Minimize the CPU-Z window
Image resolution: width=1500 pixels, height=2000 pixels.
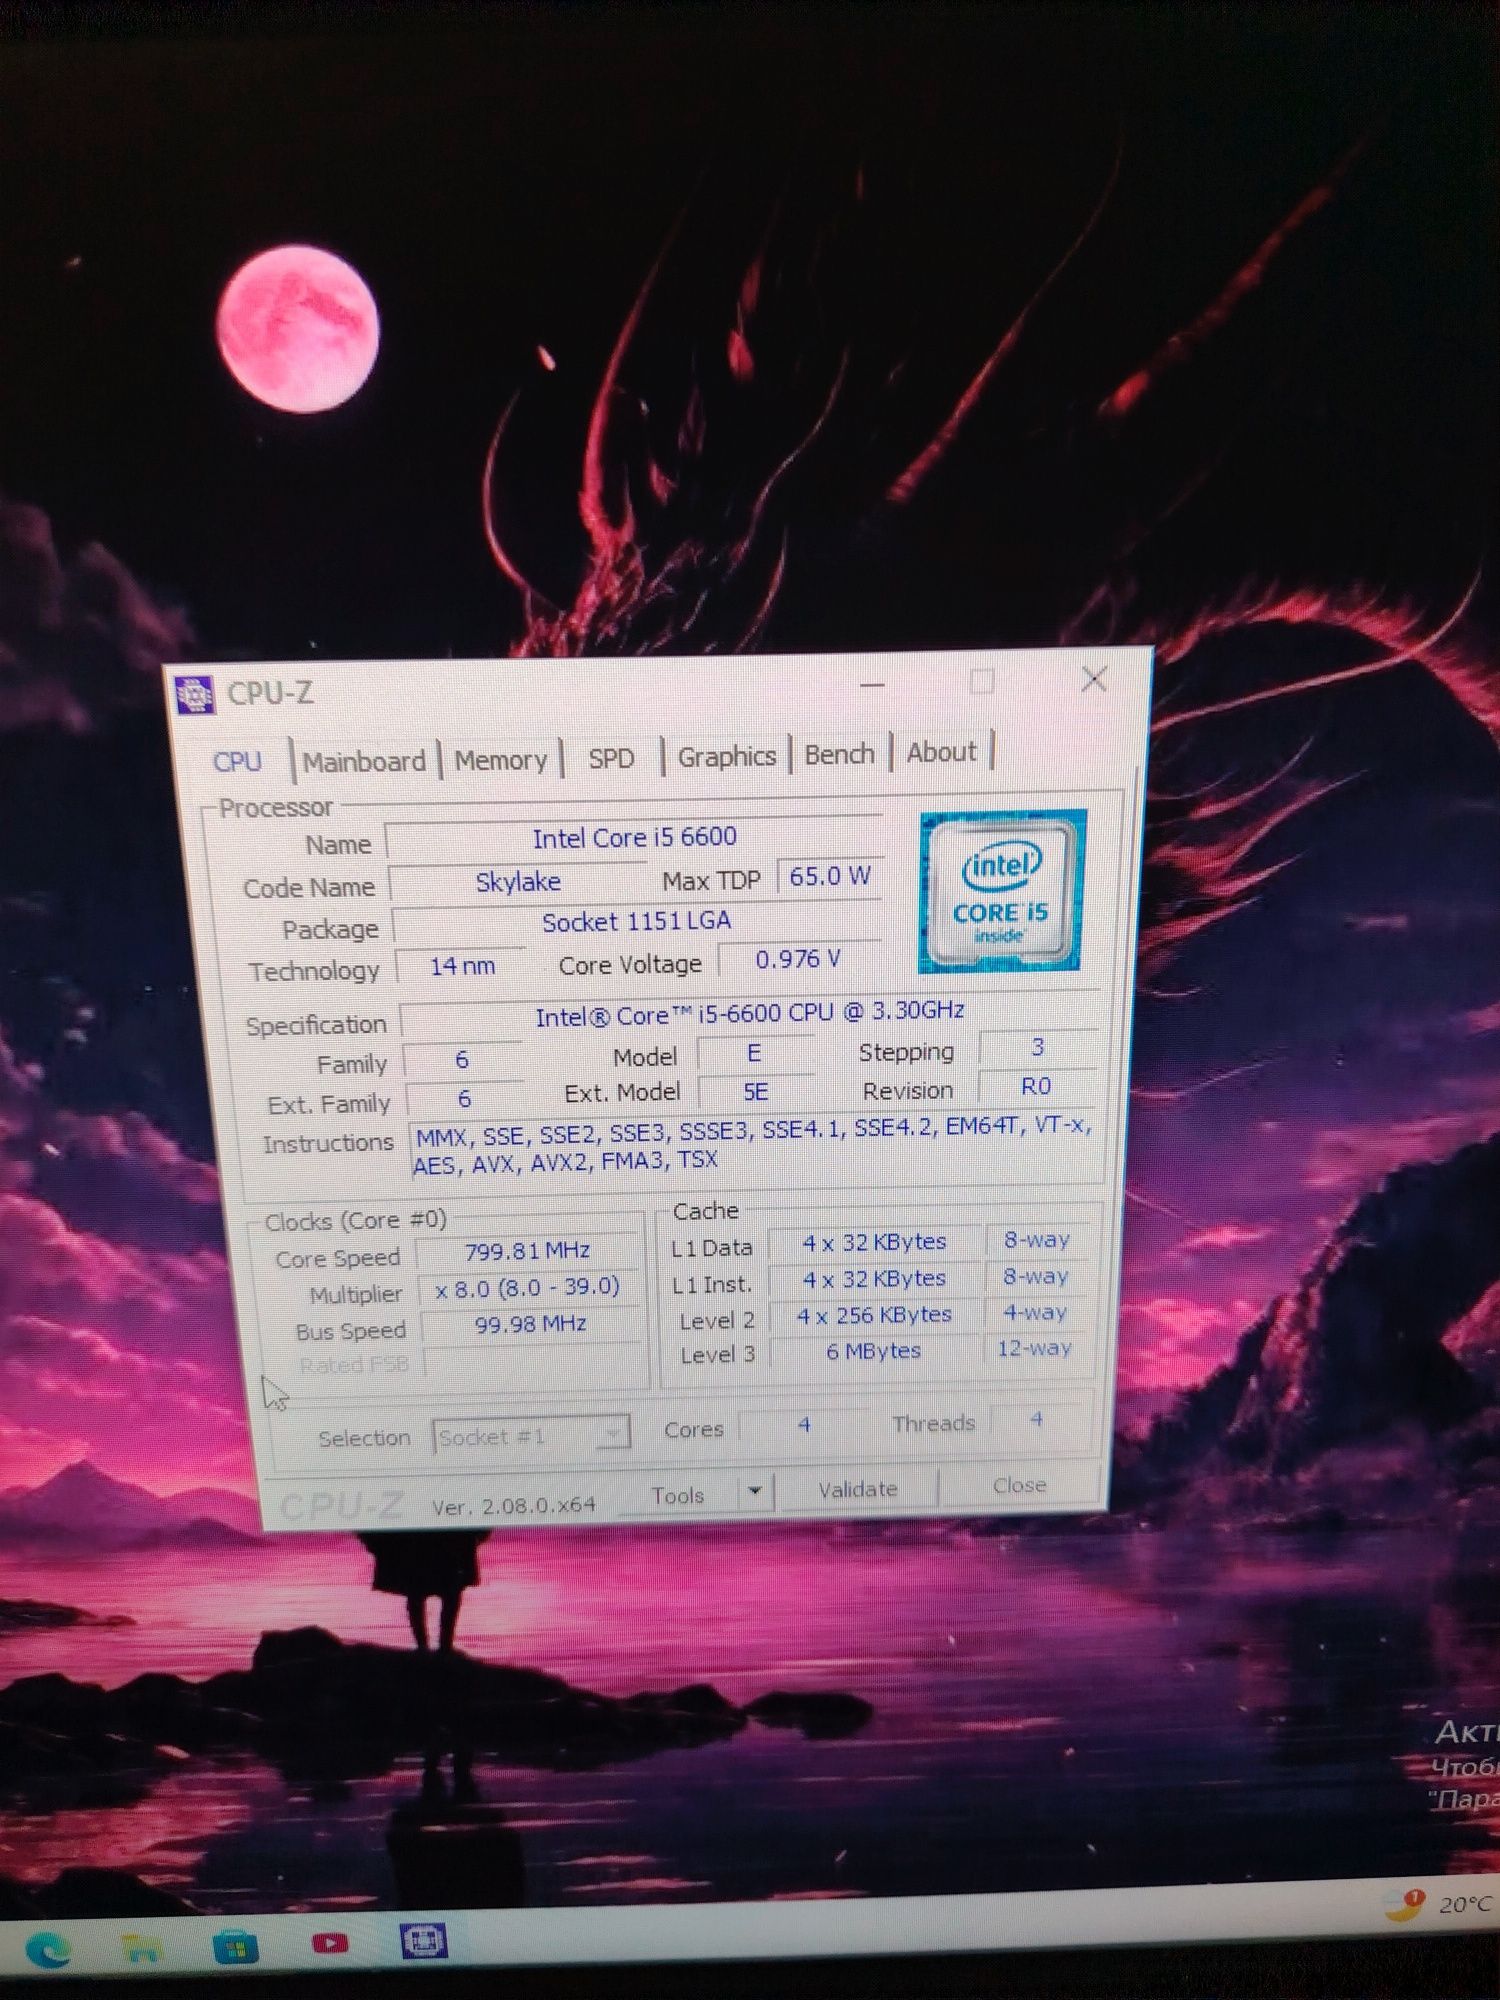coord(873,685)
